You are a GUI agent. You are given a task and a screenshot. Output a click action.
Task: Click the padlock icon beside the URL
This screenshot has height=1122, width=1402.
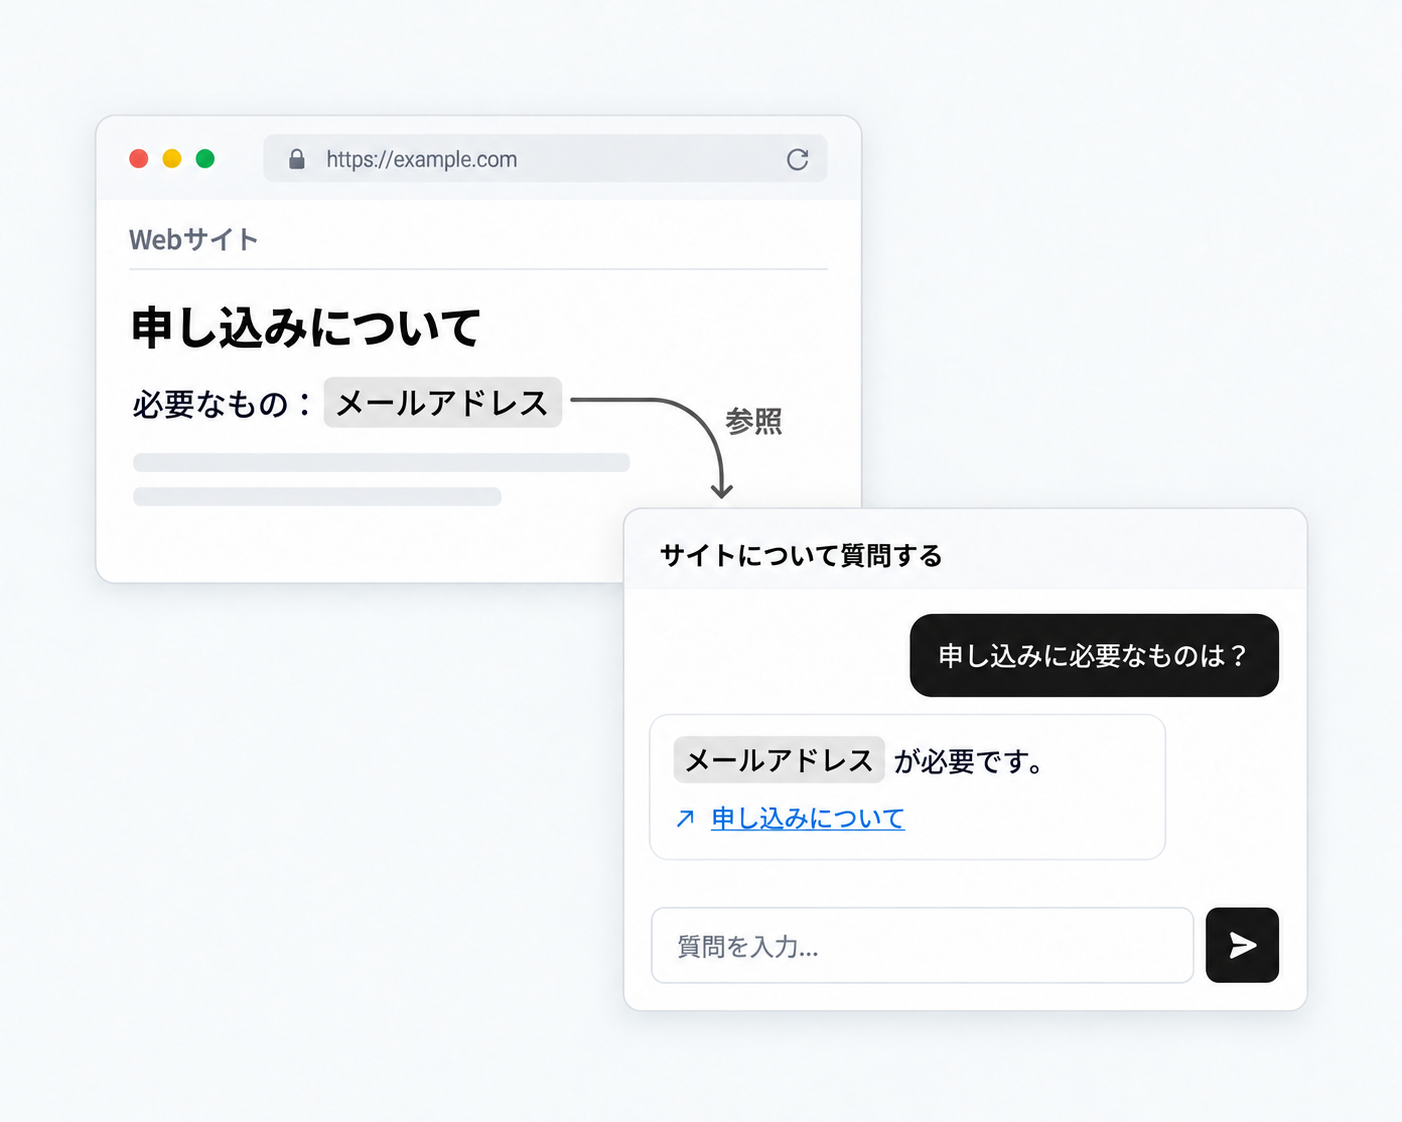coord(297,159)
